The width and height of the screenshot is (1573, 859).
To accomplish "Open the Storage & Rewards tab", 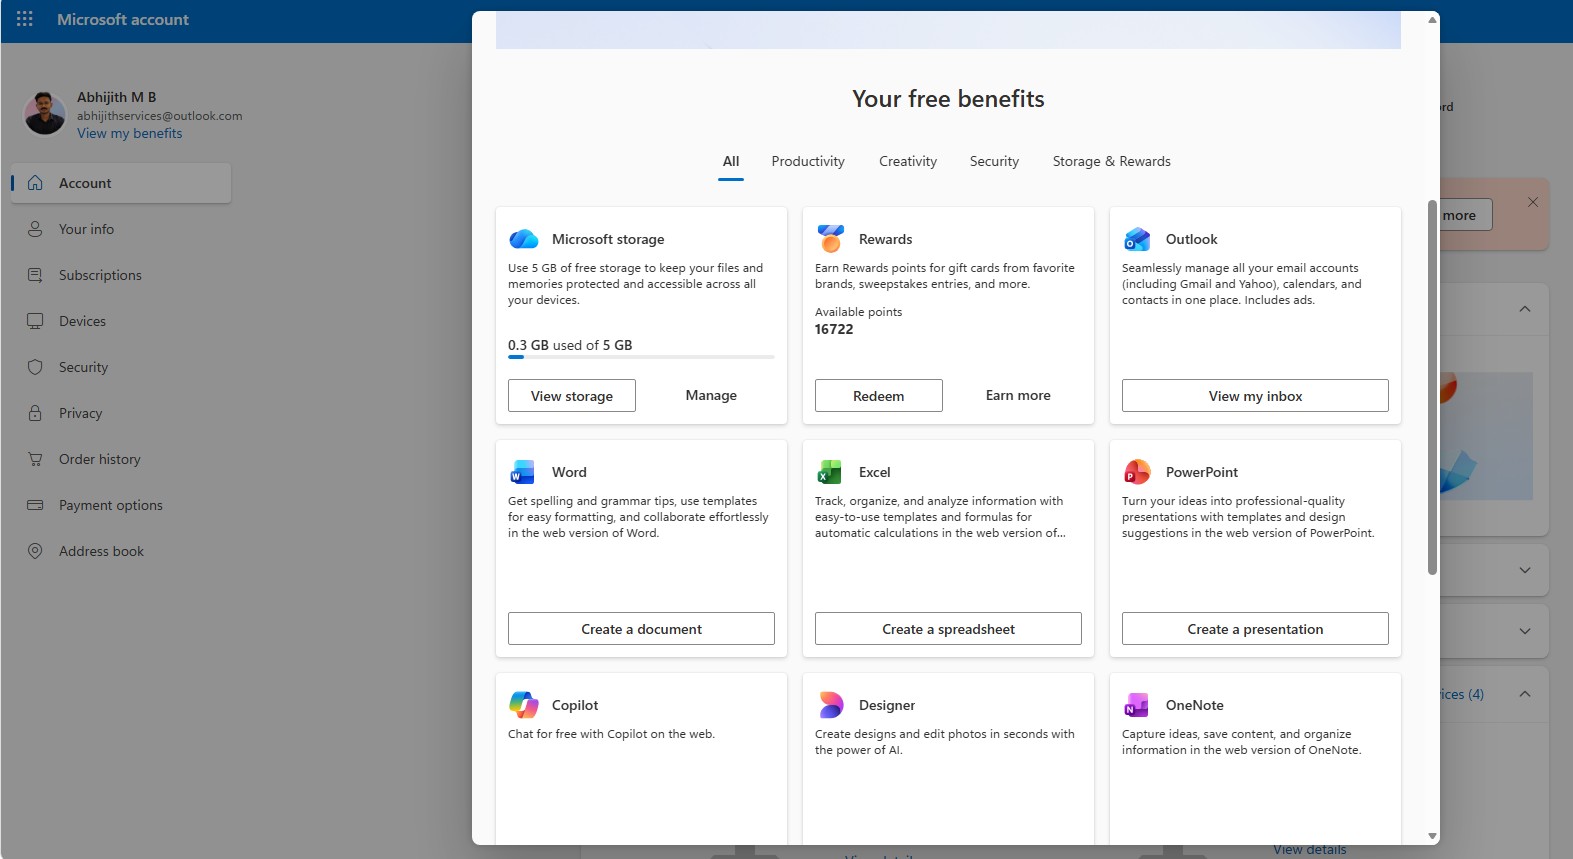I will point(1111,161).
